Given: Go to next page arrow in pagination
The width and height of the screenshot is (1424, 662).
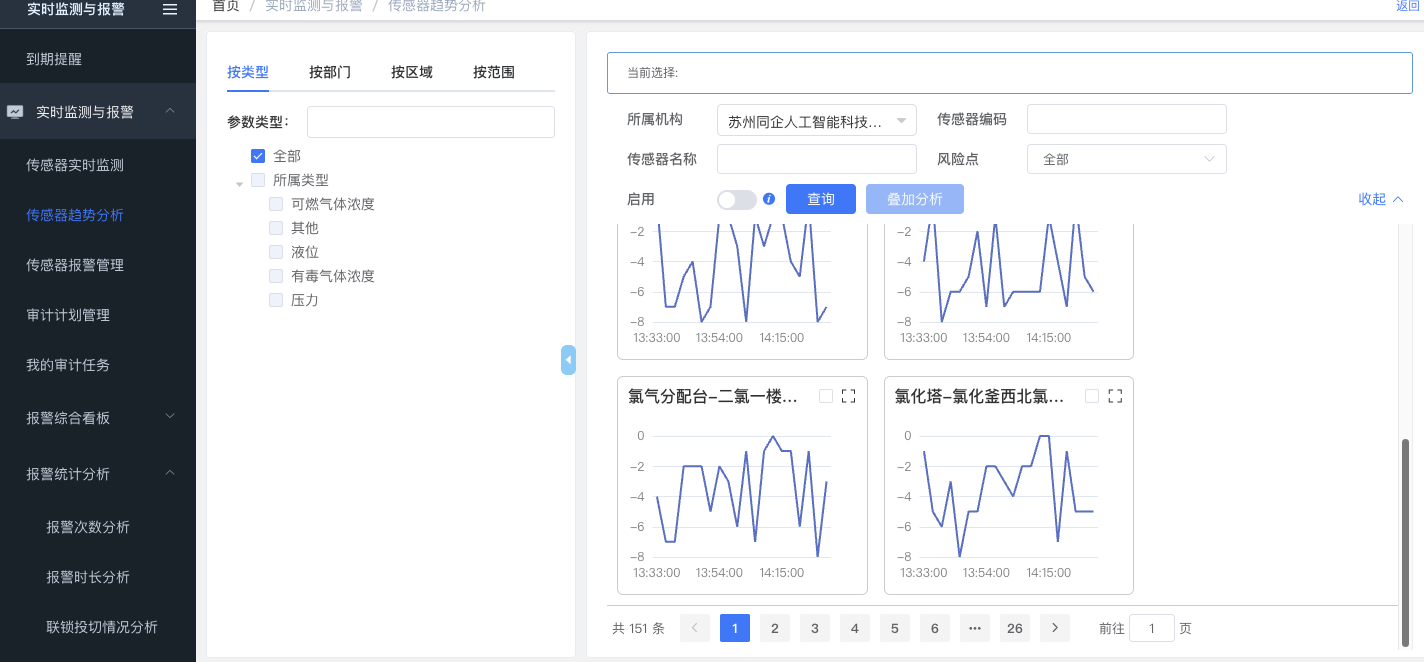Looking at the screenshot, I should [1054, 628].
